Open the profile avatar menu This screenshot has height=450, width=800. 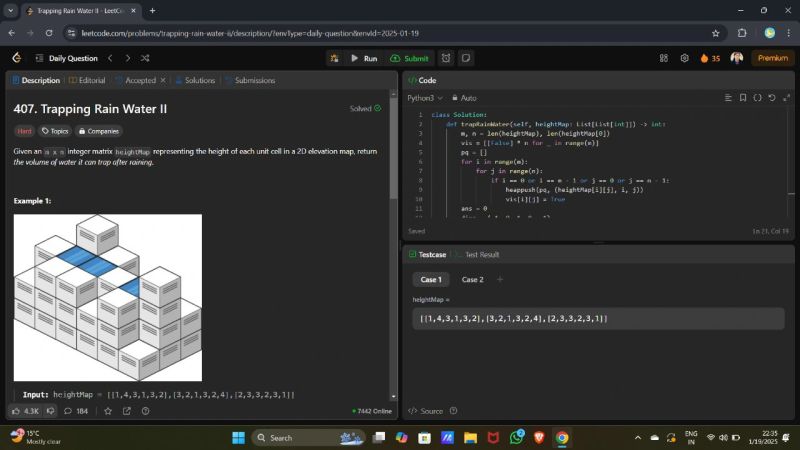(737, 58)
